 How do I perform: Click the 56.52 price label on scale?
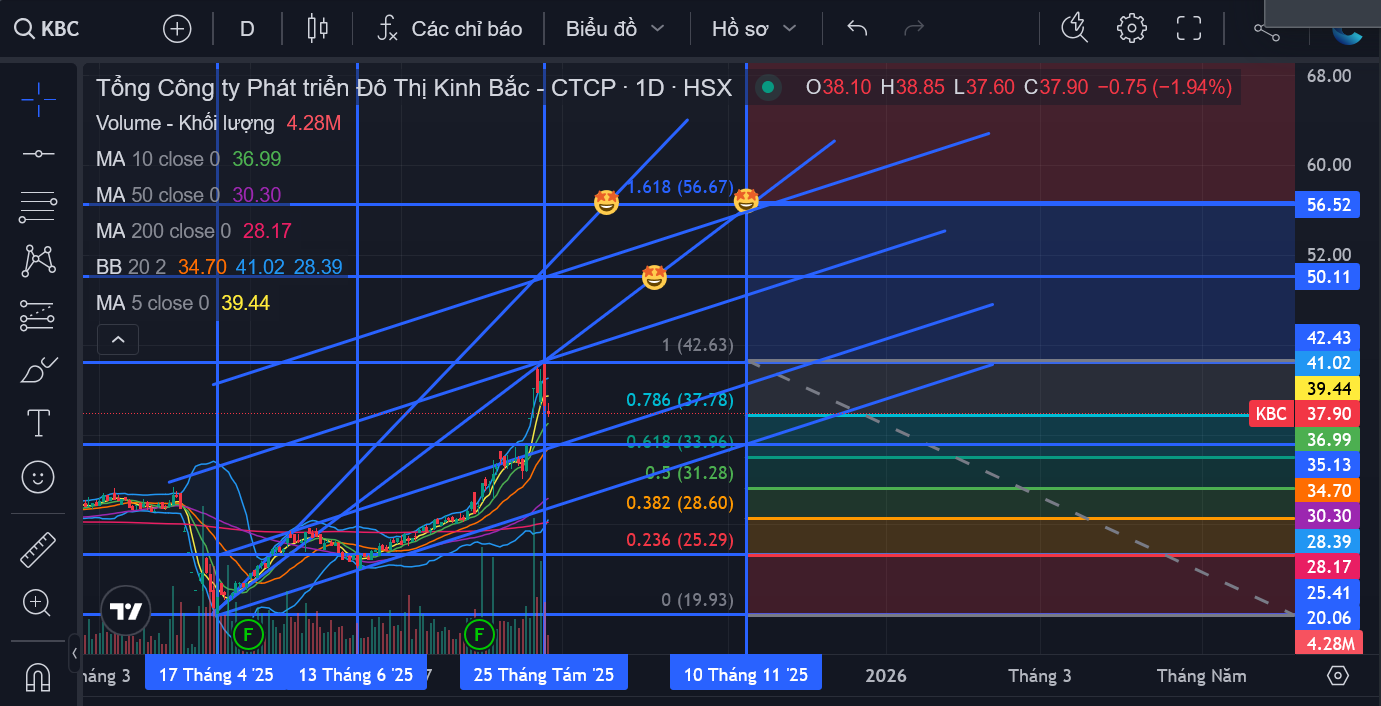click(x=1328, y=204)
